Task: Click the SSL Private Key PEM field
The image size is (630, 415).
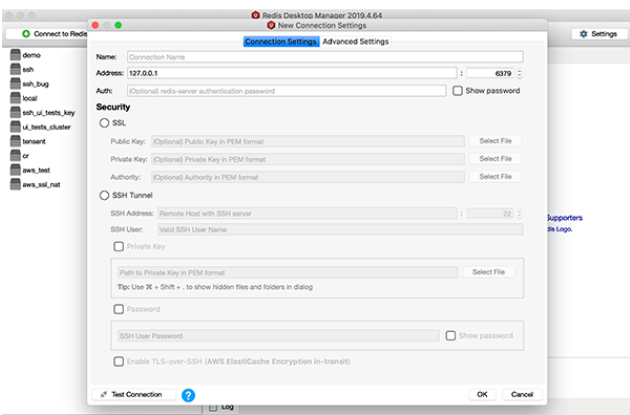Action: (x=308, y=159)
